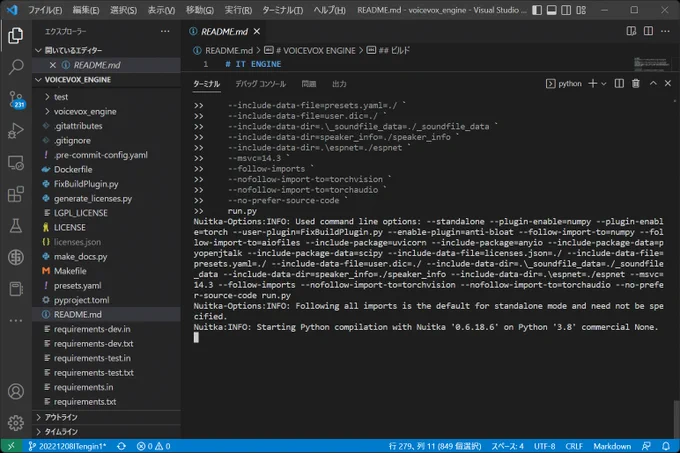Screen dimensions: 680x453
Task: Open the editor more actions menu
Action: (665, 31)
